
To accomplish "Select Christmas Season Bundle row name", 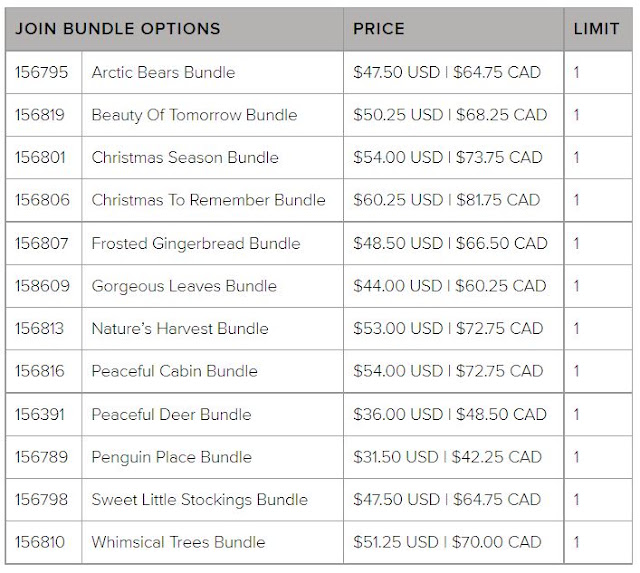I will pyautogui.click(x=185, y=157).
